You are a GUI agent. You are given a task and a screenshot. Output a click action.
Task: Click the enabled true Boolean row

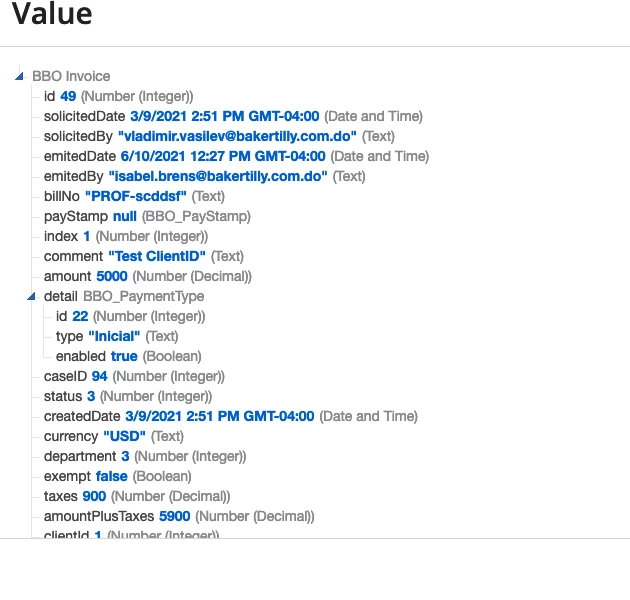click(129, 356)
